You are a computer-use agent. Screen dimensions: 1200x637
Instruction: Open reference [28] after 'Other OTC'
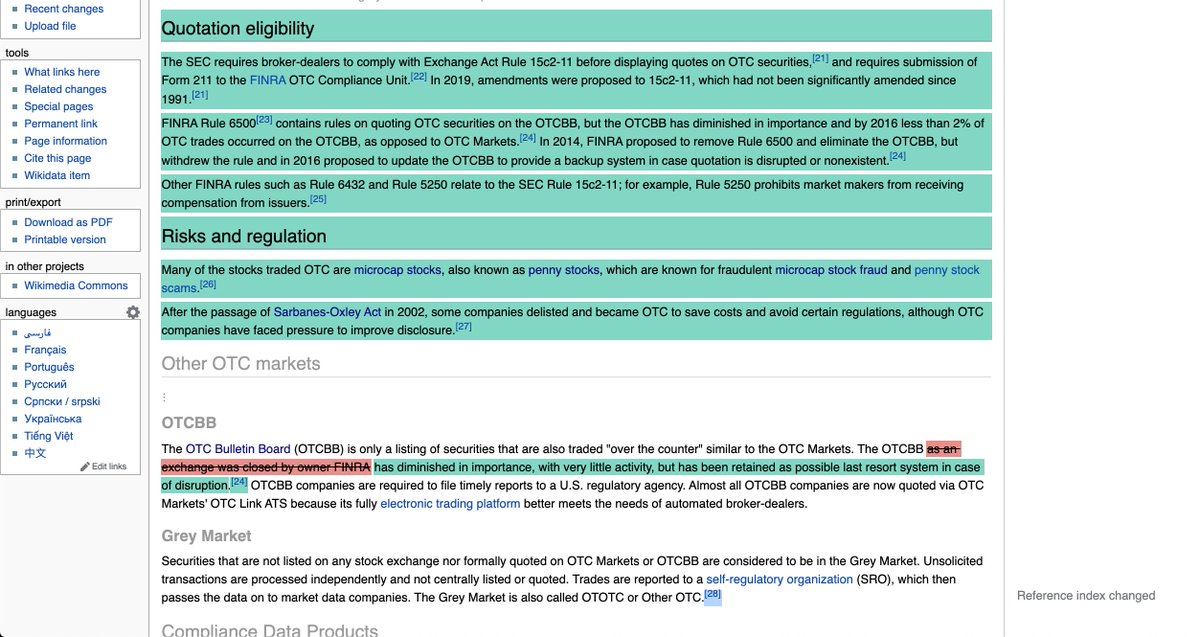pyautogui.click(x=712, y=595)
